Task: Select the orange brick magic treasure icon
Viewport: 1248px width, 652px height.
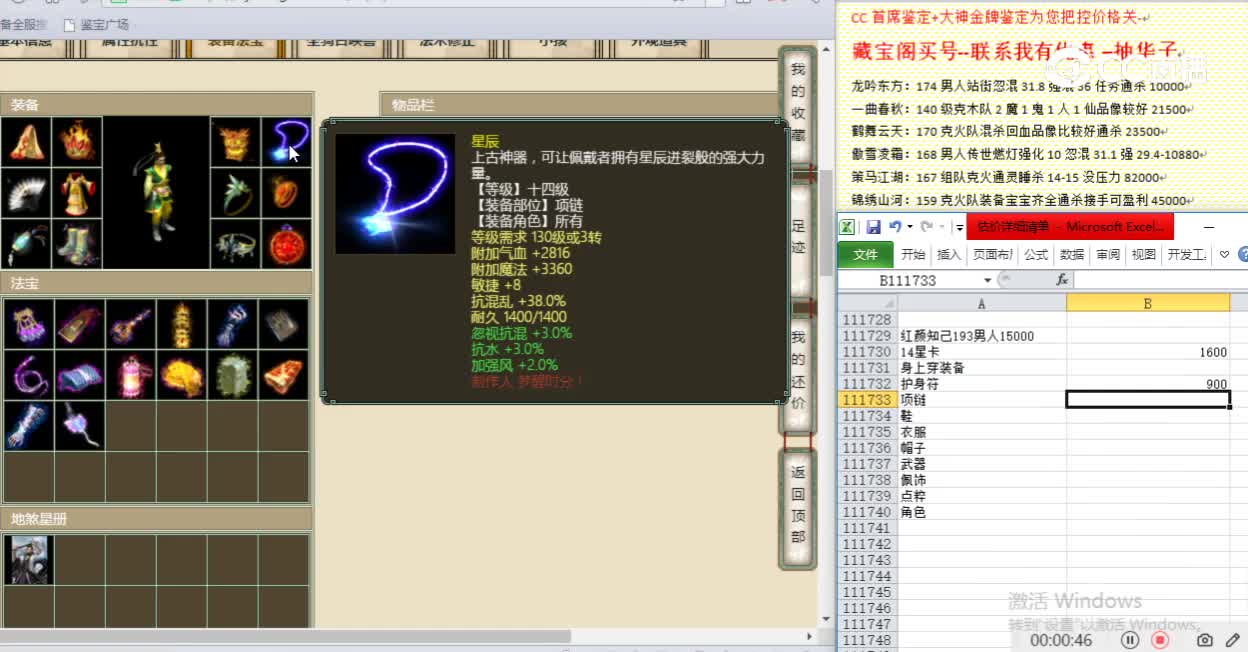Action: coord(283,375)
